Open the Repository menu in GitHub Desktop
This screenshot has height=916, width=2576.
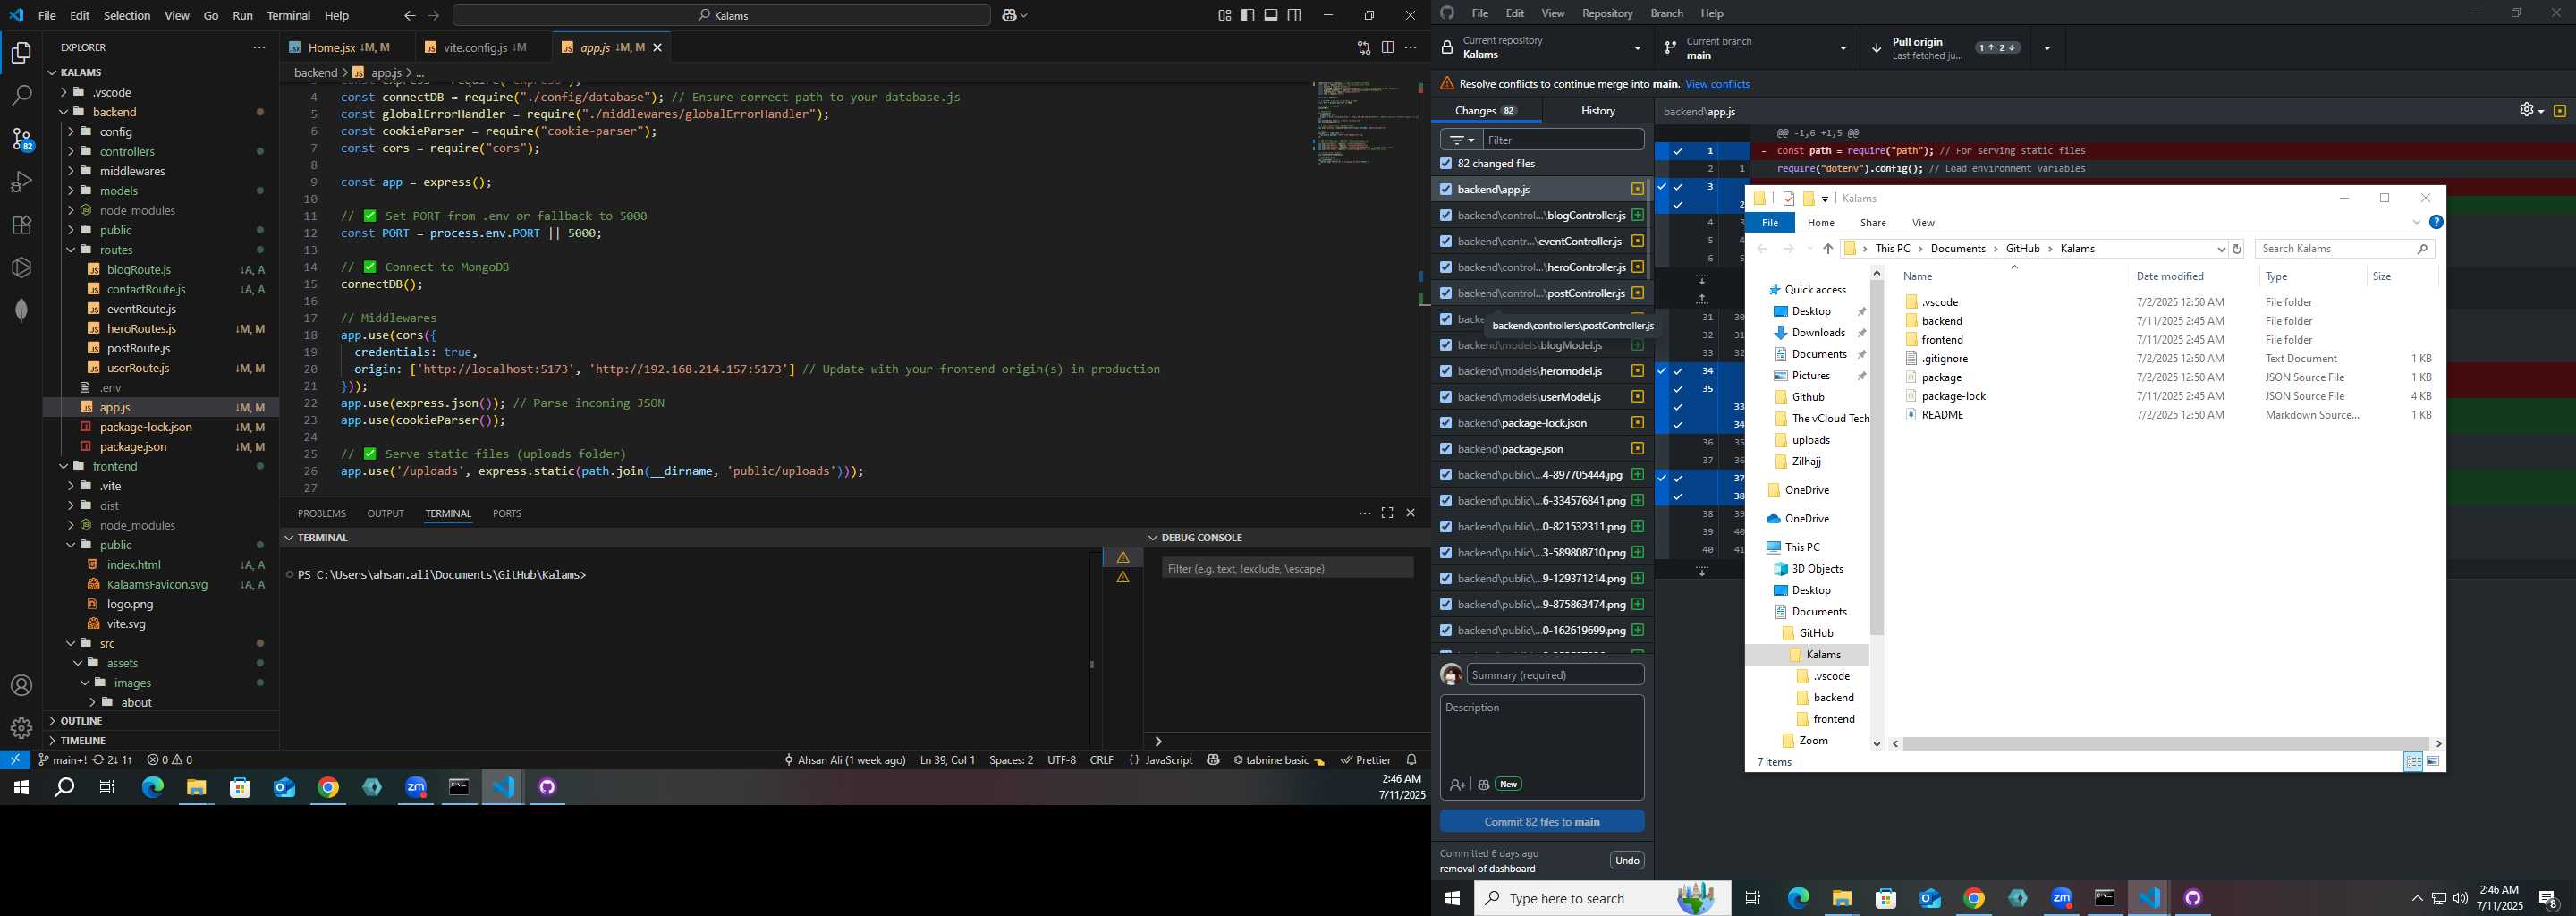(1608, 13)
